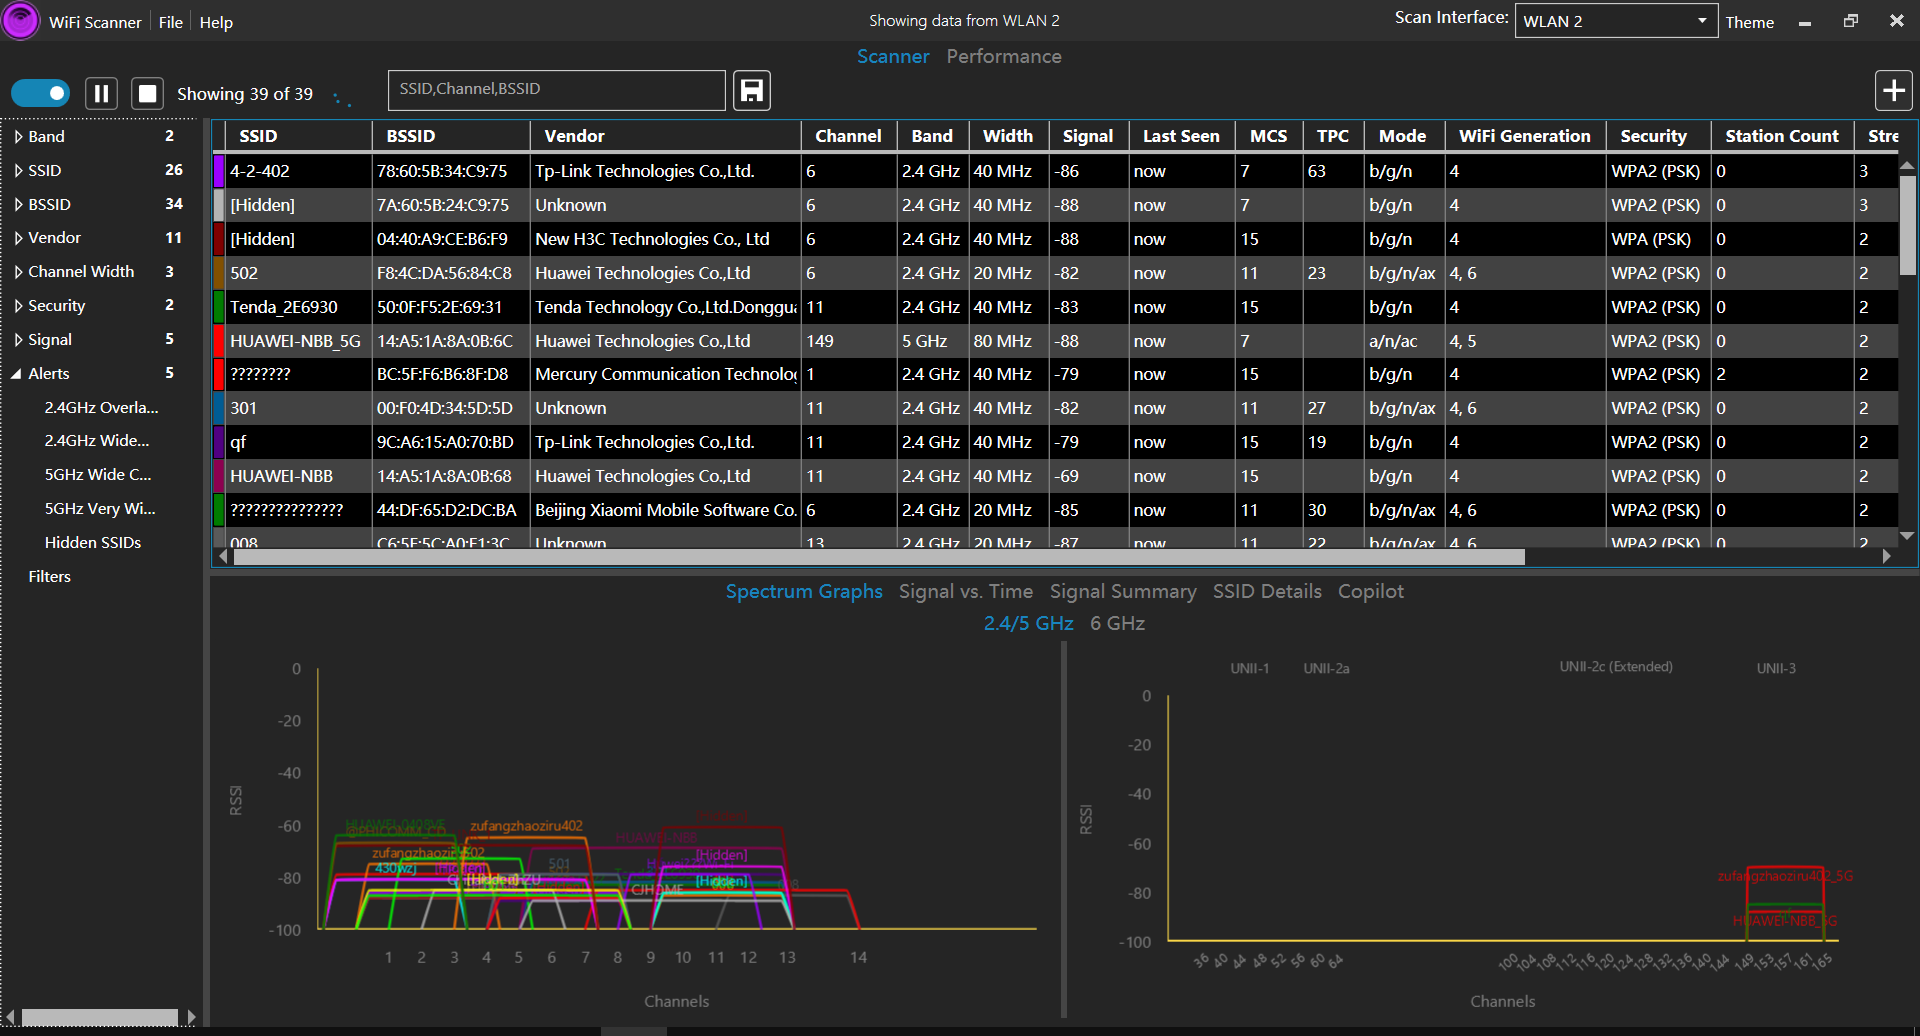This screenshot has width=1920, height=1036.
Task: Click BSSID cell 78:60:5B:34:C9:75
Action: click(x=450, y=171)
